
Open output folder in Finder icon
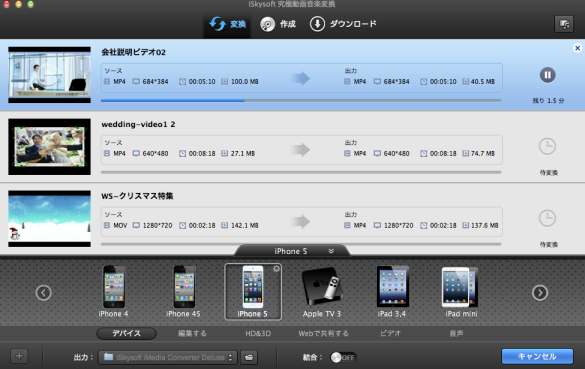pyautogui.click(x=249, y=357)
